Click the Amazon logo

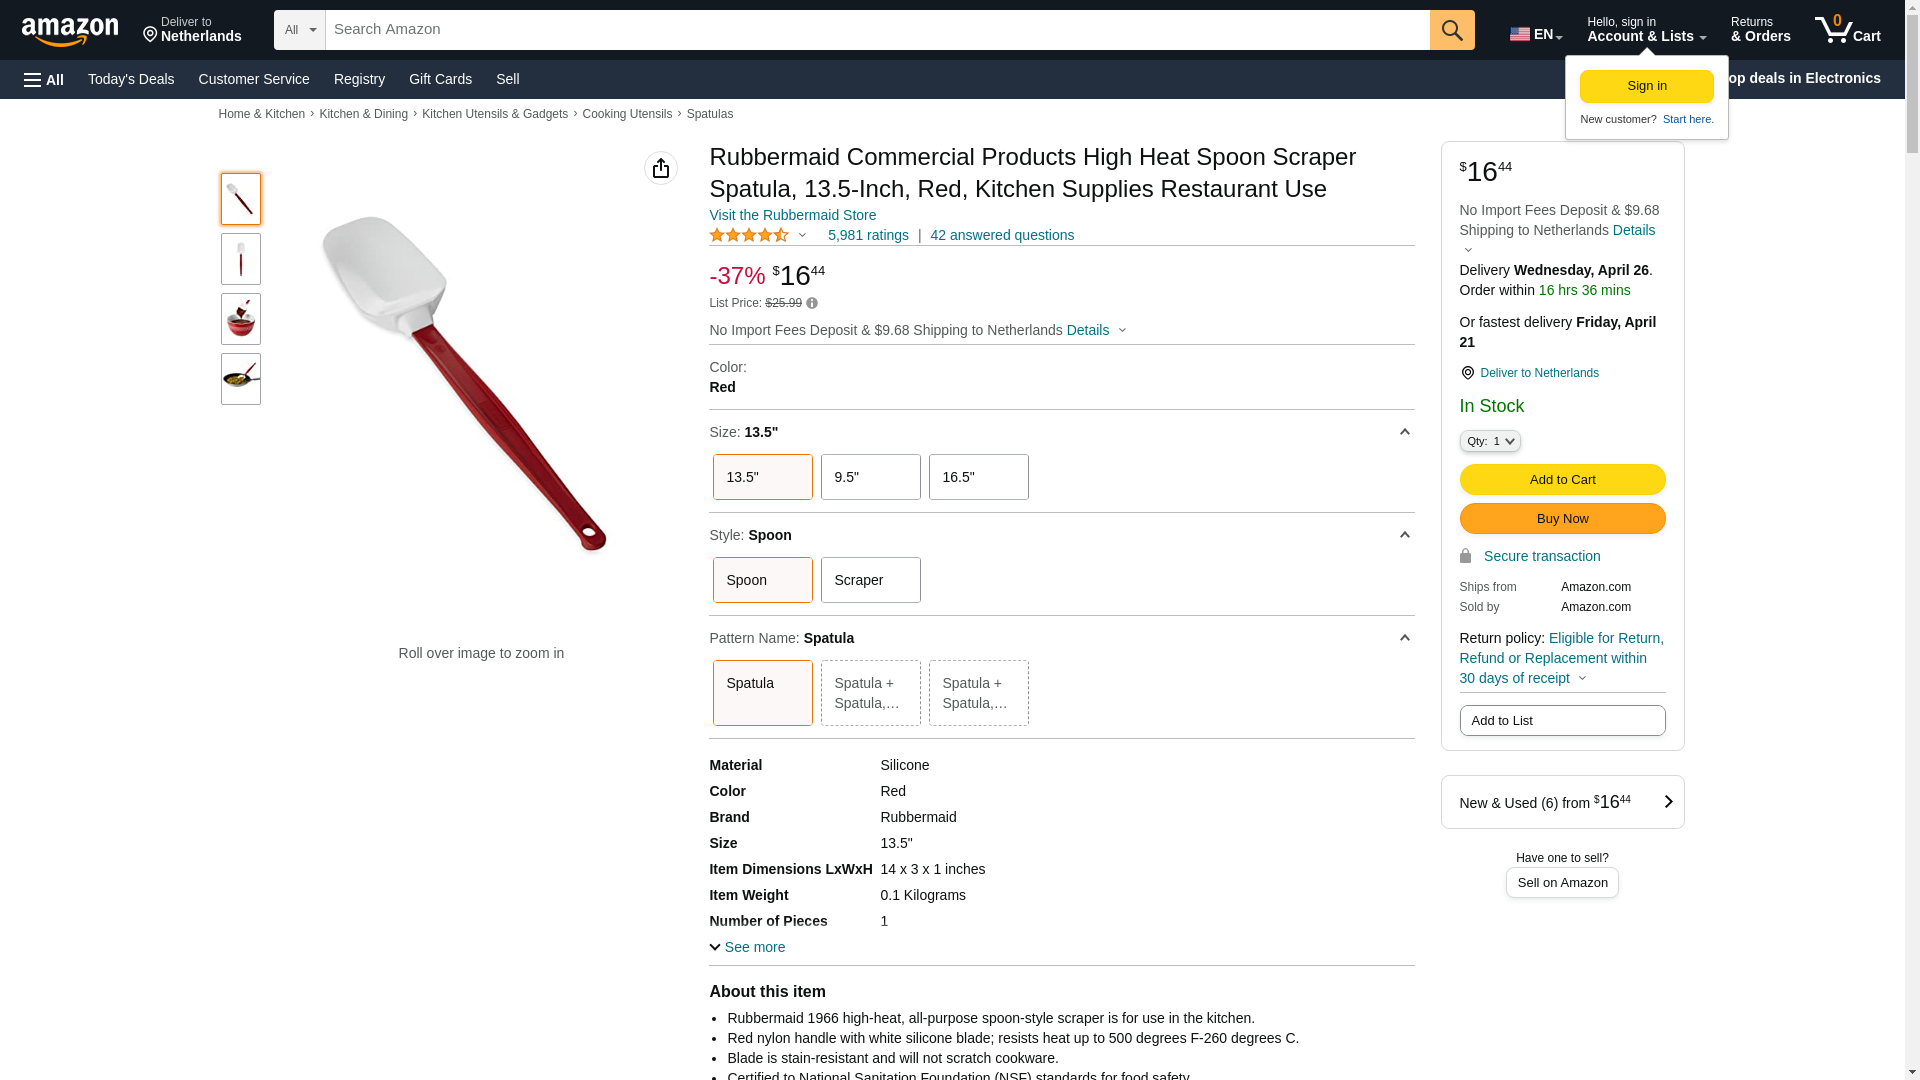click(70, 31)
